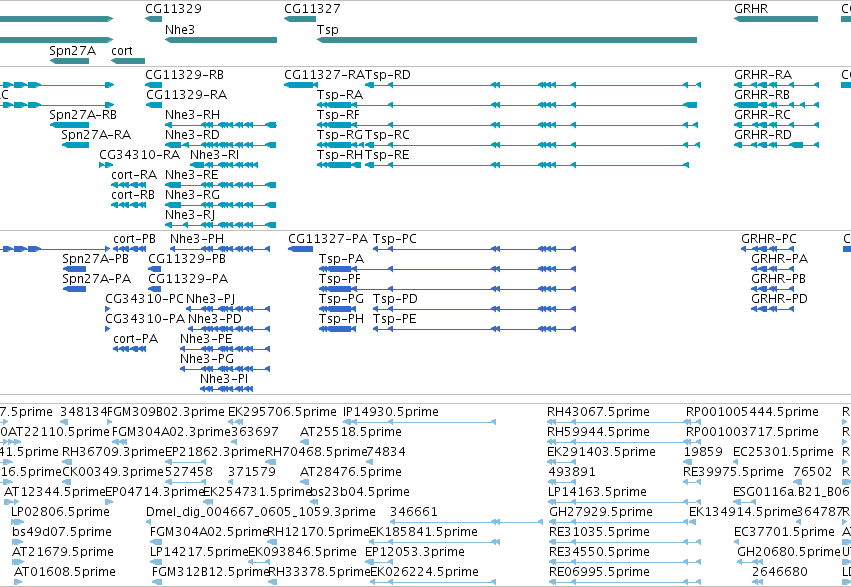Image resolution: width=851 pixels, height=587 pixels.
Task: Click the cort gene label
Action: tap(122, 51)
